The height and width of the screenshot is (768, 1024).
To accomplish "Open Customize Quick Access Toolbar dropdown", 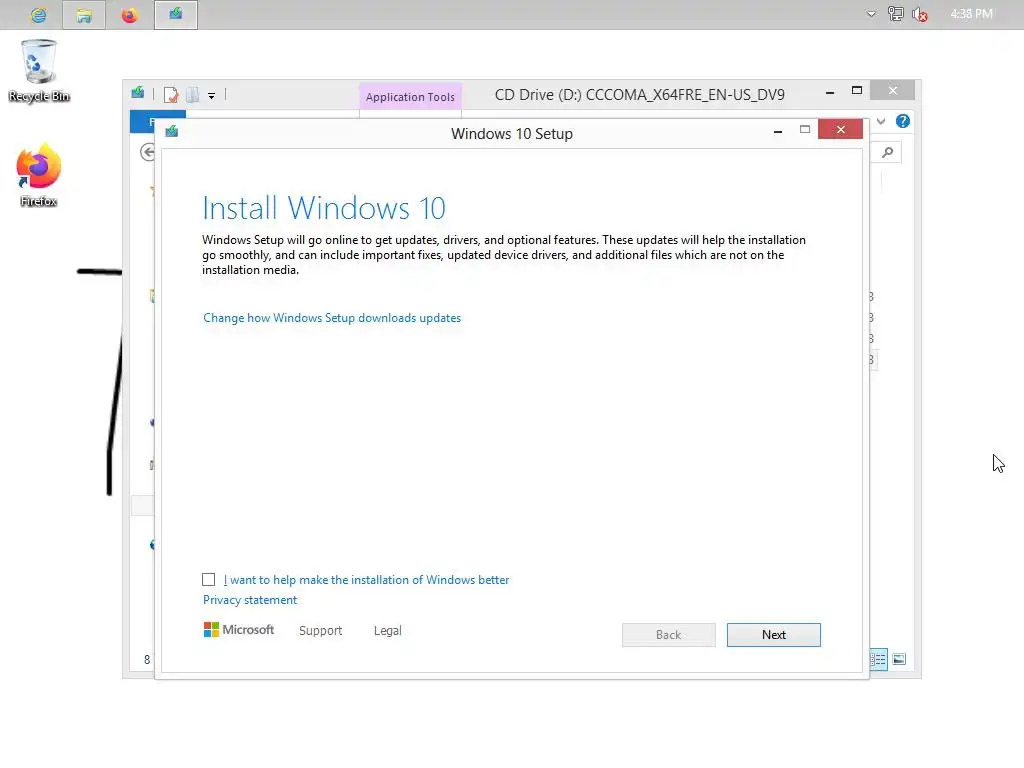I will click(212, 95).
